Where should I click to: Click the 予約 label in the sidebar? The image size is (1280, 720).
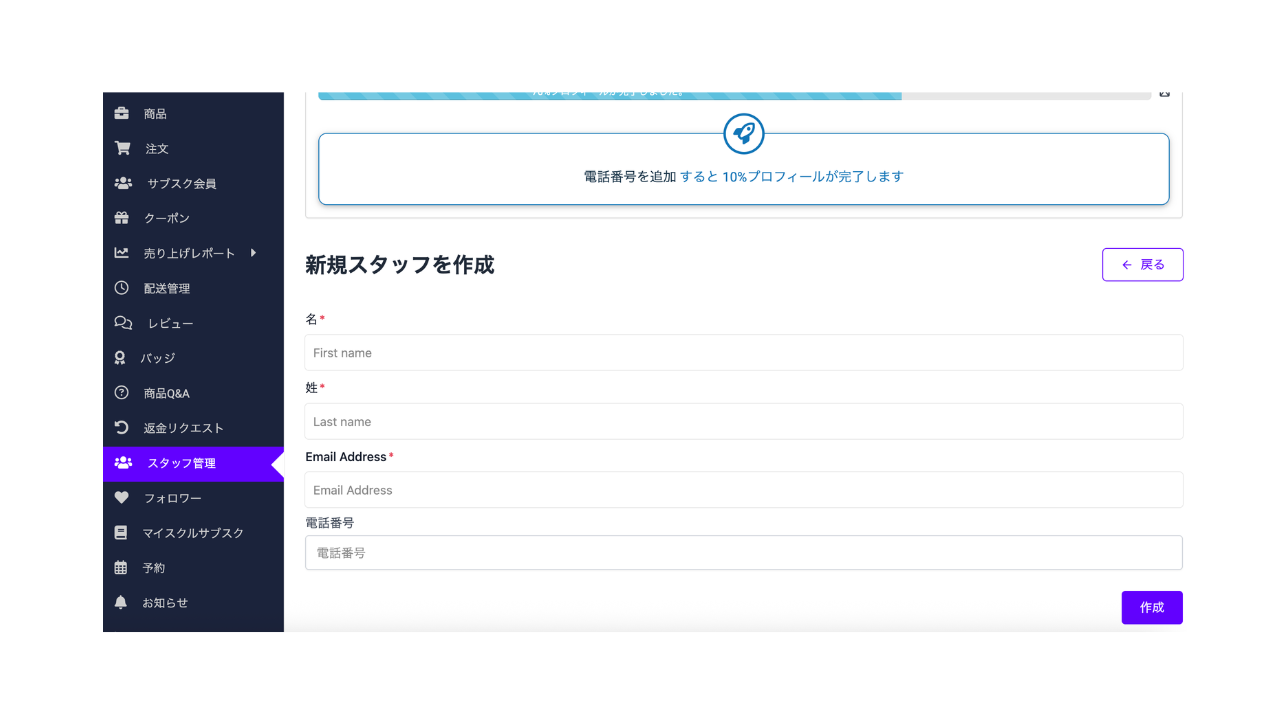coord(154,568)
